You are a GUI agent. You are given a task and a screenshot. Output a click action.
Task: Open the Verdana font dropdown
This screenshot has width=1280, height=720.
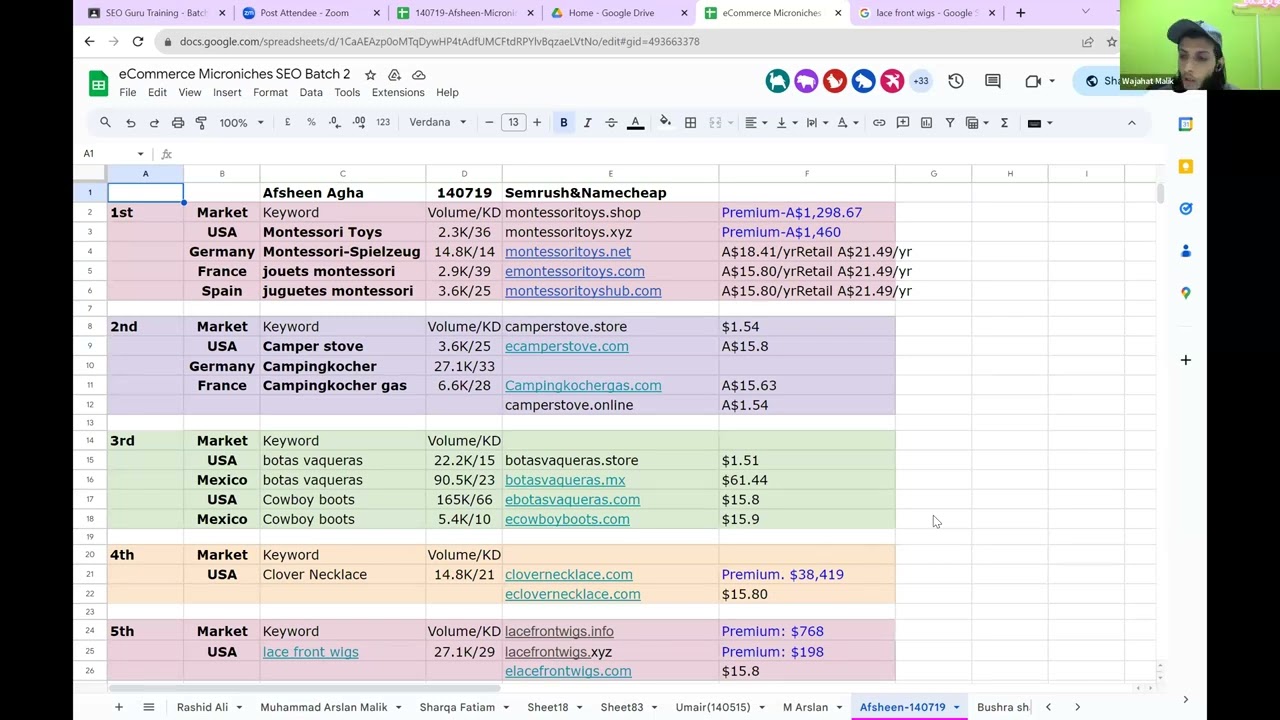pyautogui.click(x=437, y=123)
